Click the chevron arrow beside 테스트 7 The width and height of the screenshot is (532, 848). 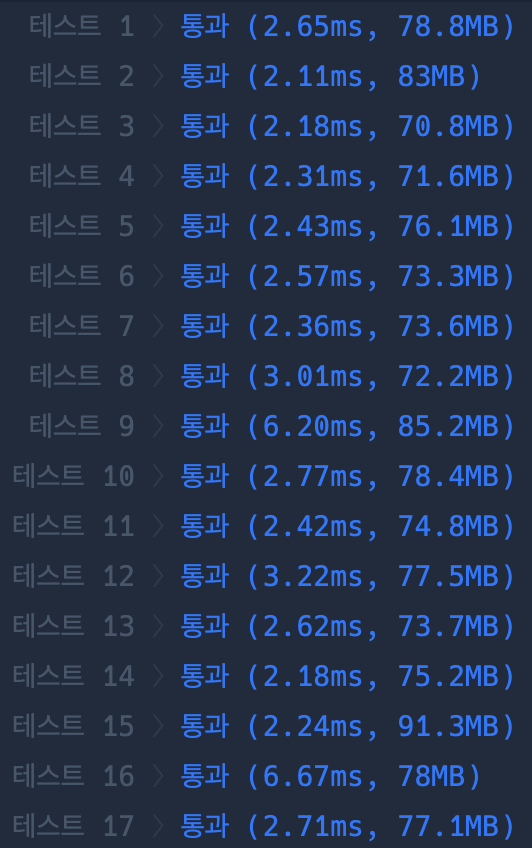tap(158, 326)
